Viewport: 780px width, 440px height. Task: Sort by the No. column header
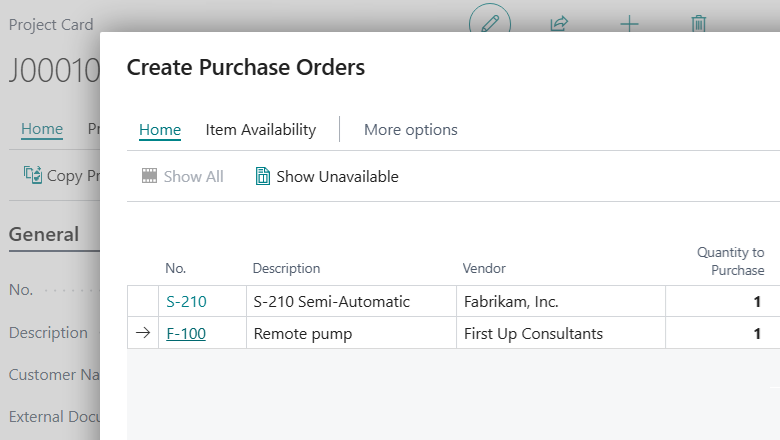[175, 268]
